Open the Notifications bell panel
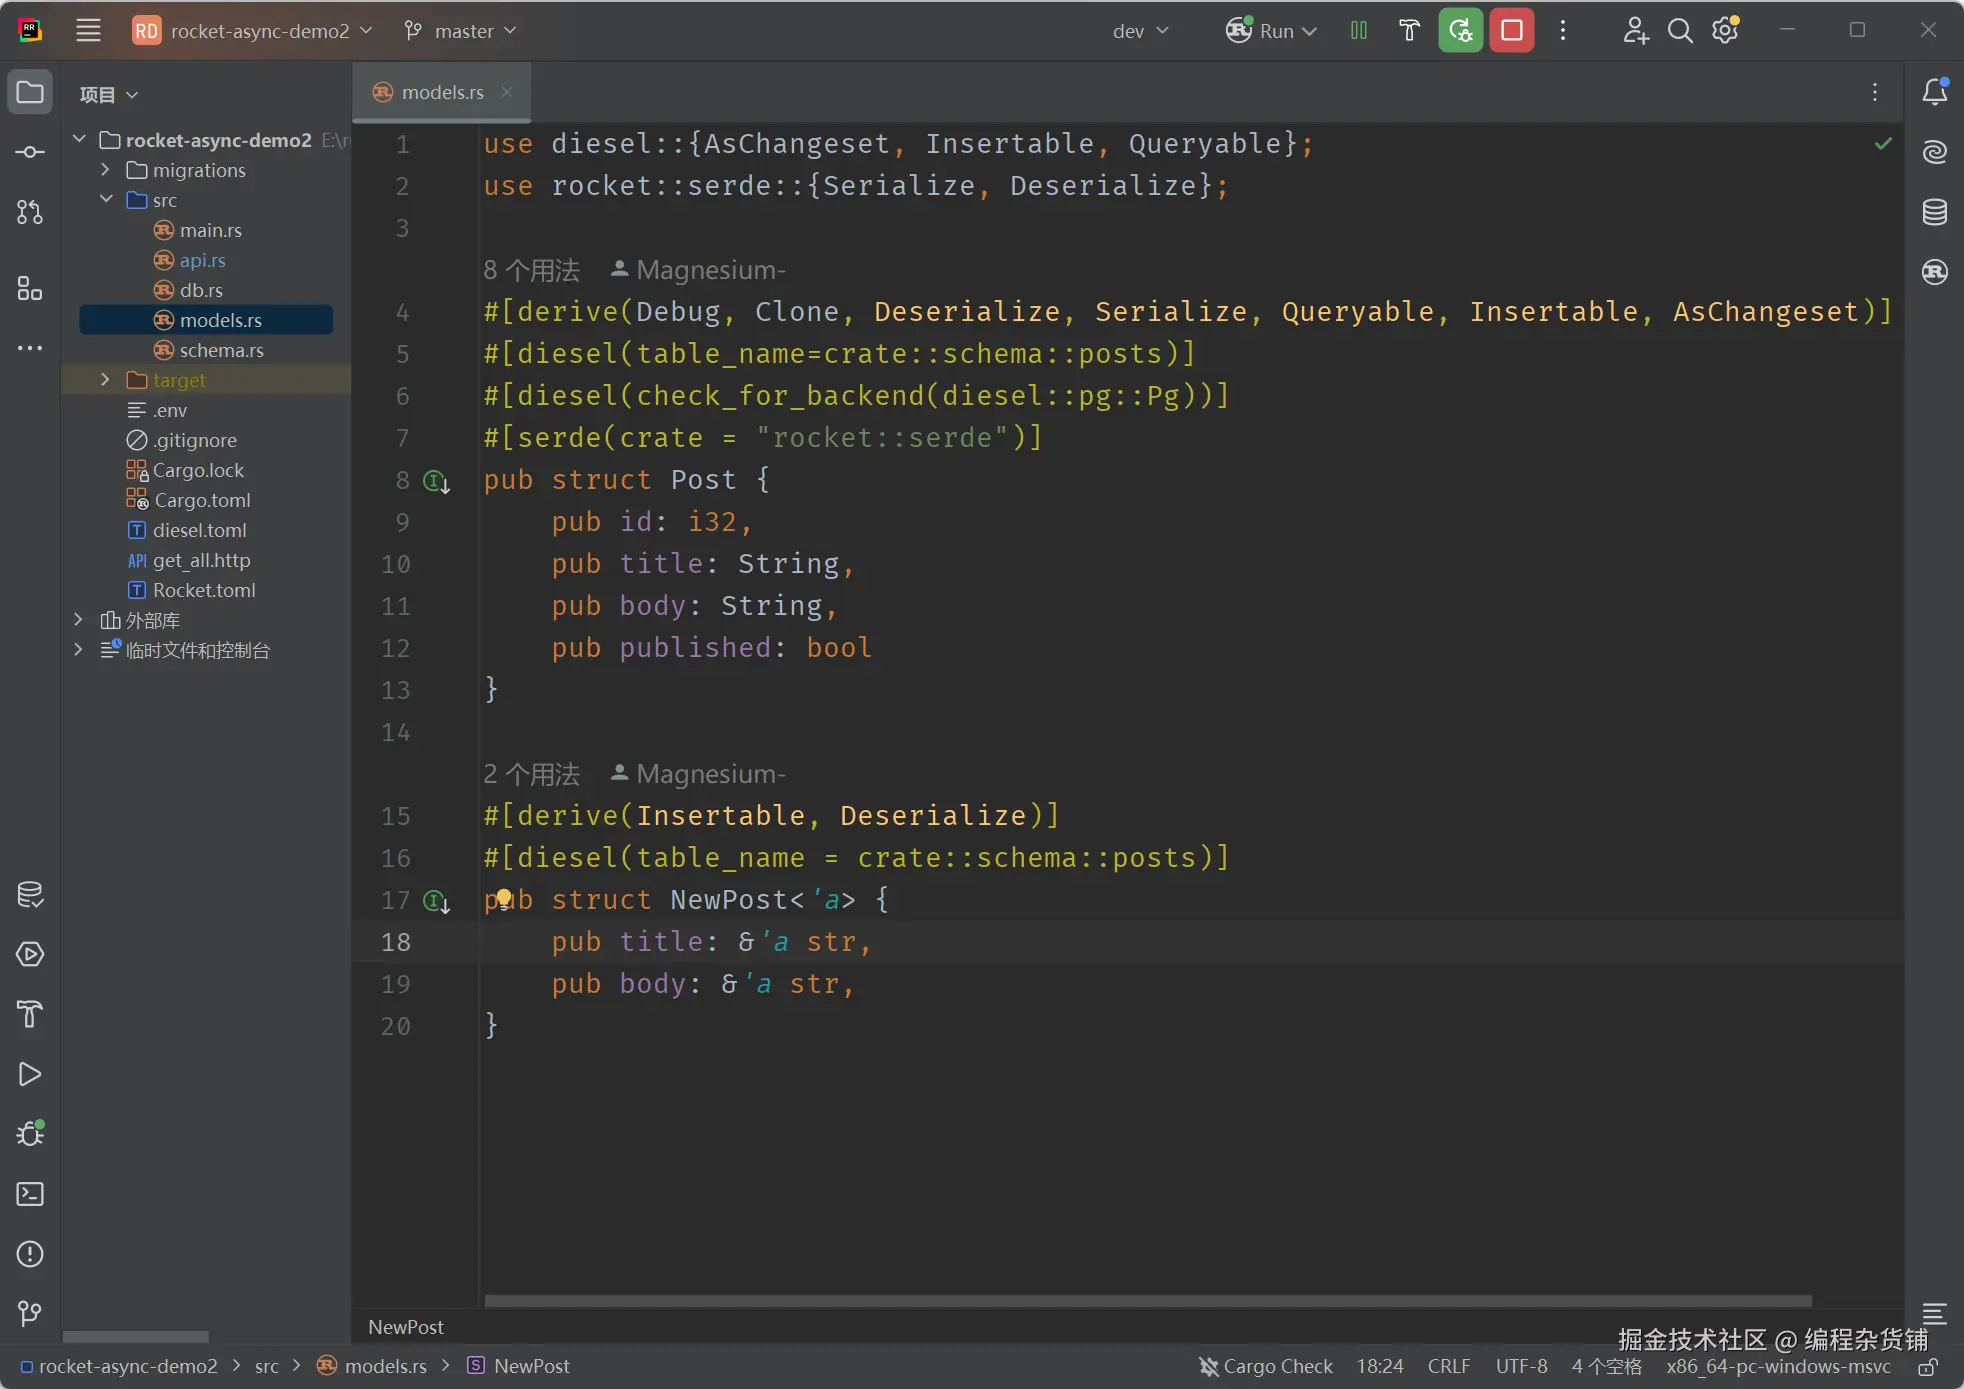The image size is (1964, 1389). pyautogui.click(x=1935, y=92)
